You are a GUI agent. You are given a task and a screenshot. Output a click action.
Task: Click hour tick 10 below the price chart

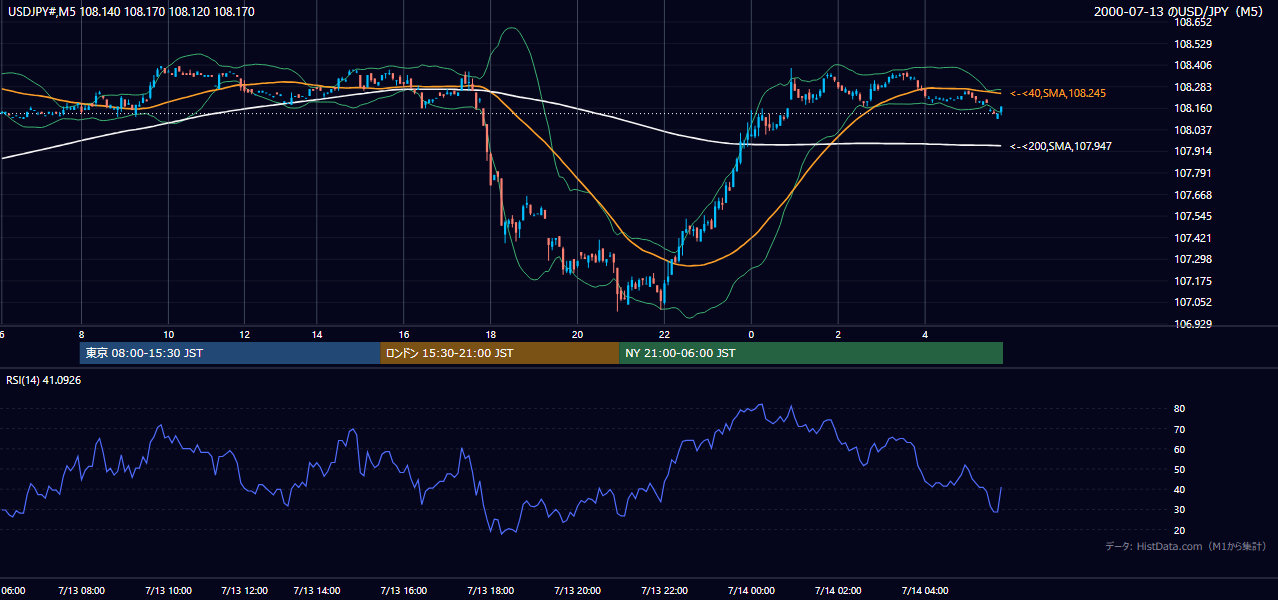(168, 334)
